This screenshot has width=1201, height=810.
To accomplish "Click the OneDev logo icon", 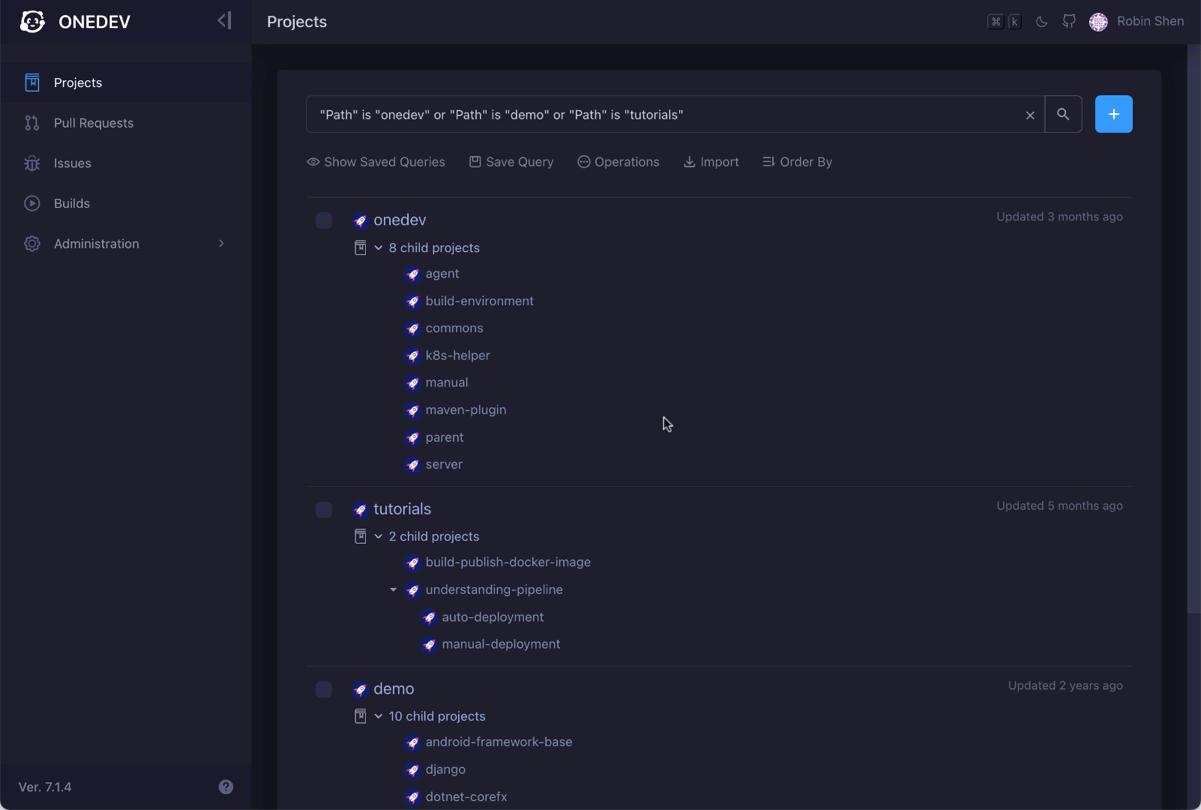I will [32, 21].
